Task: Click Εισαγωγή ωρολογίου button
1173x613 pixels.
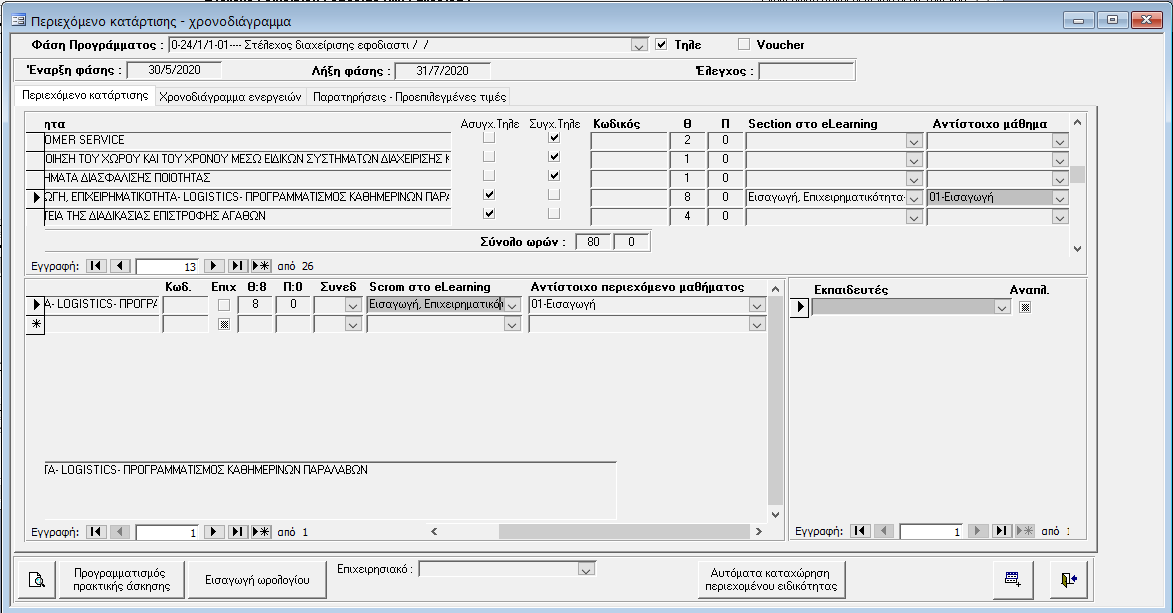Action: [258, 579]
